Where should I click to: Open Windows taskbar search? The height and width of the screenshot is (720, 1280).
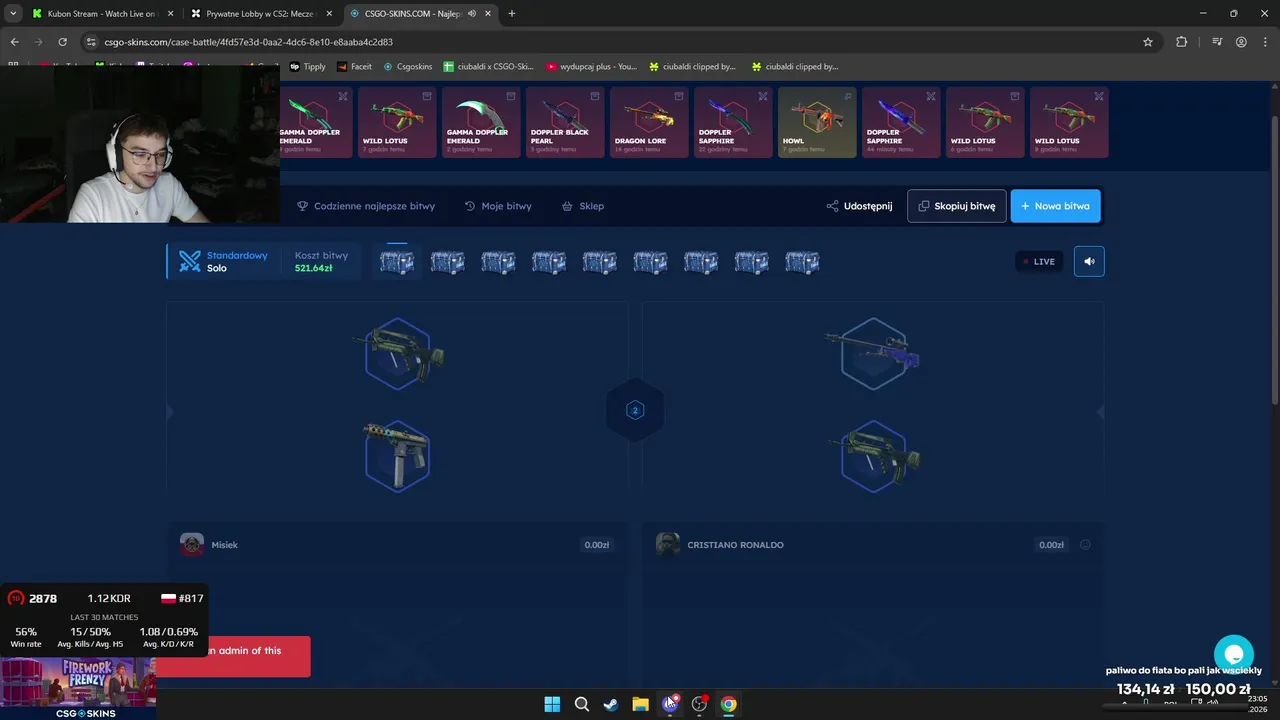[x=581, y=704]
